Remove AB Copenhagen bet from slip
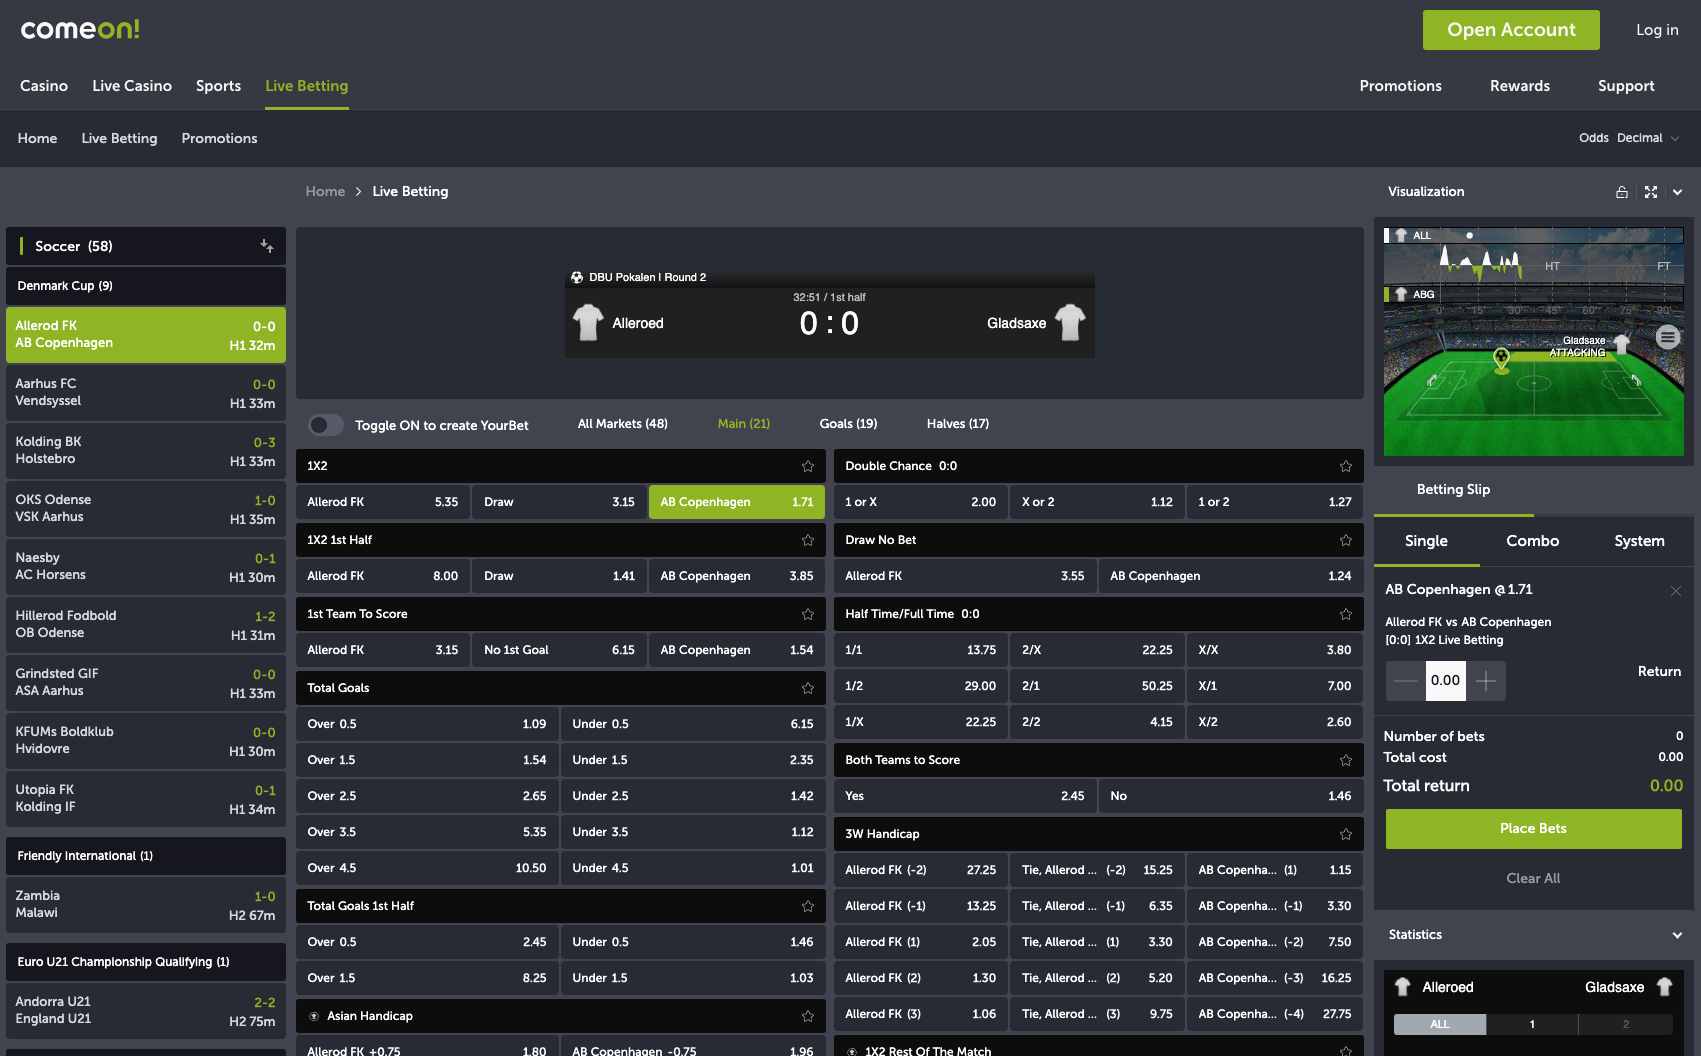Screen dimensions: 1701x1056 1675,591
